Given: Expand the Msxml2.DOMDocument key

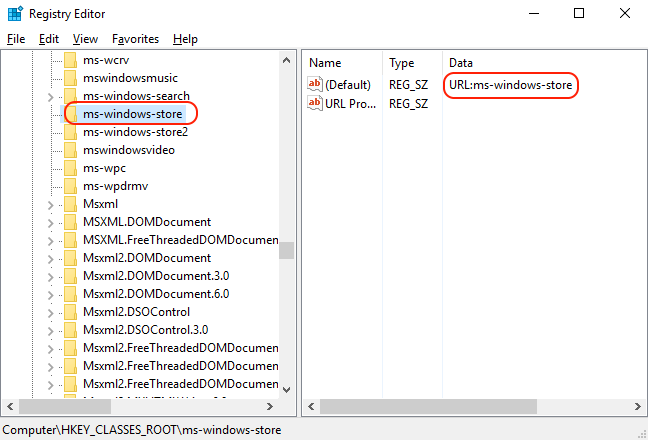Looking at the screenshot, I should coord(50,259).
